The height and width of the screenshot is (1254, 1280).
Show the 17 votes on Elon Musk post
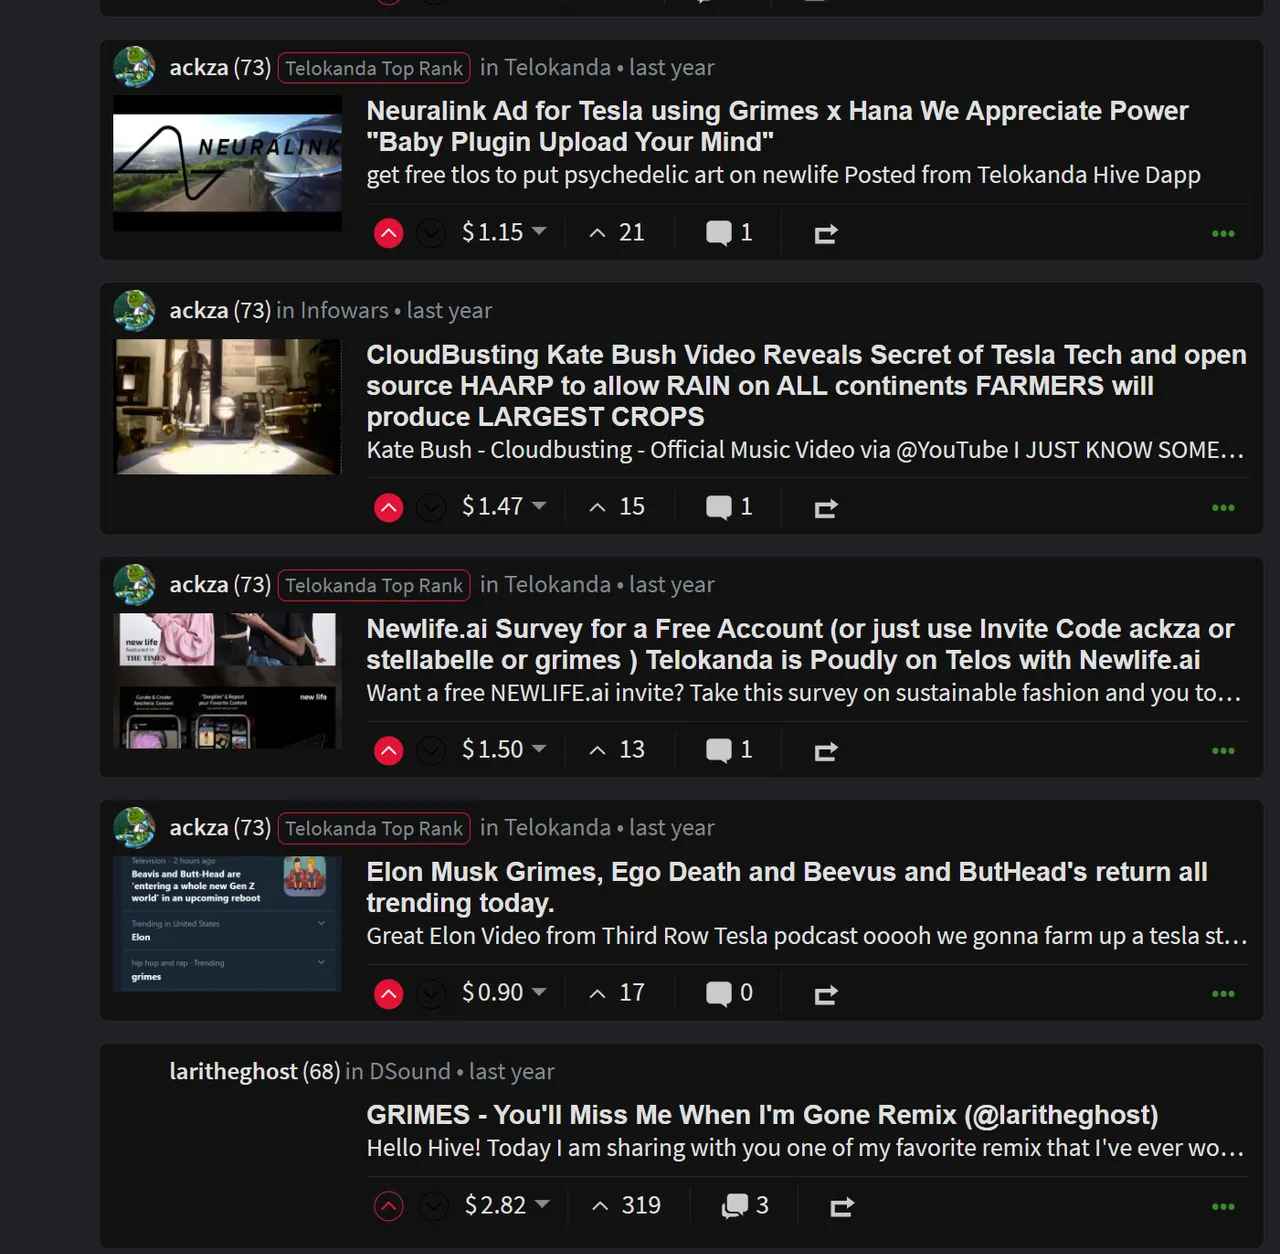click(x=617, y=992)
